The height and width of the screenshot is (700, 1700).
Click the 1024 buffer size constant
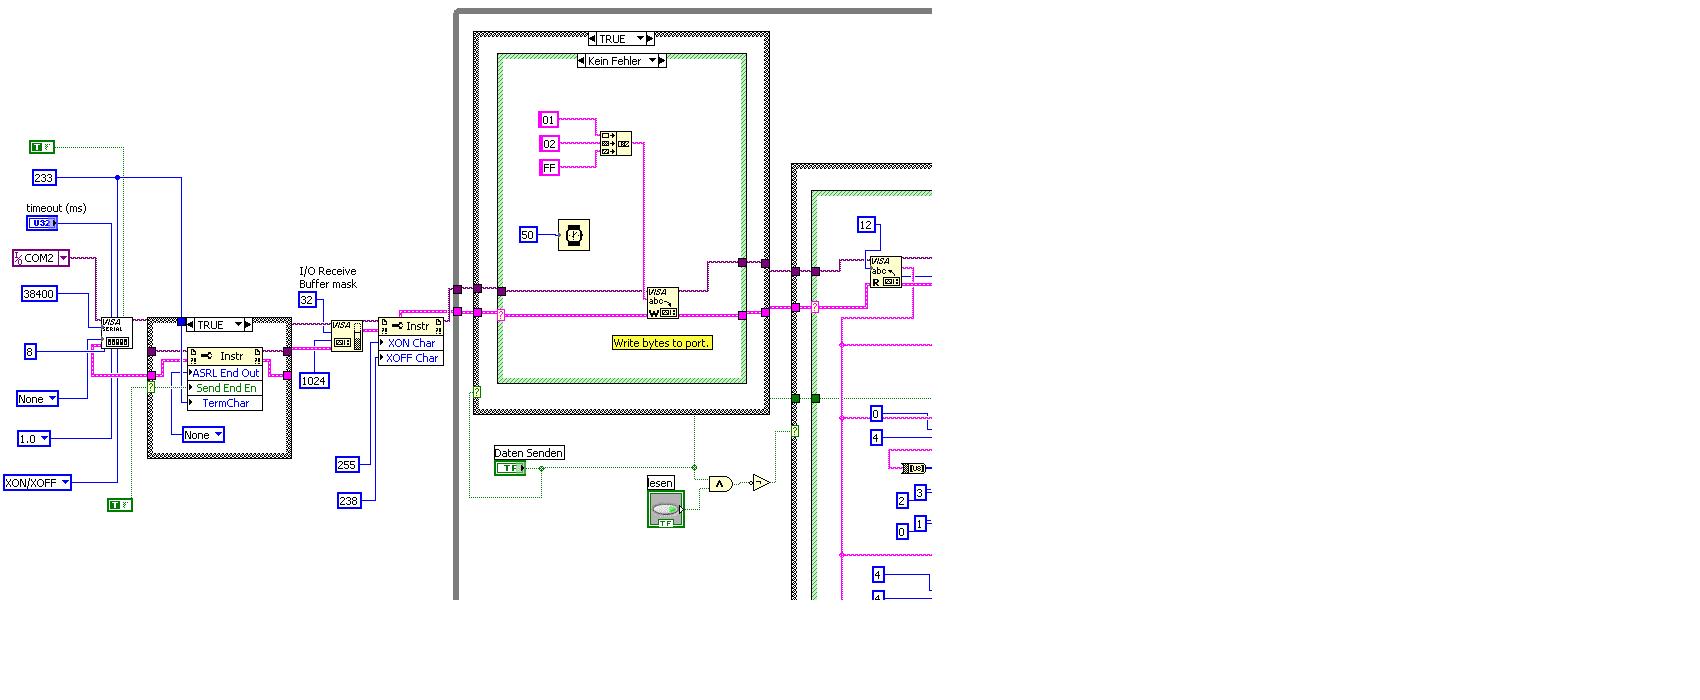(x=314, y=381)
